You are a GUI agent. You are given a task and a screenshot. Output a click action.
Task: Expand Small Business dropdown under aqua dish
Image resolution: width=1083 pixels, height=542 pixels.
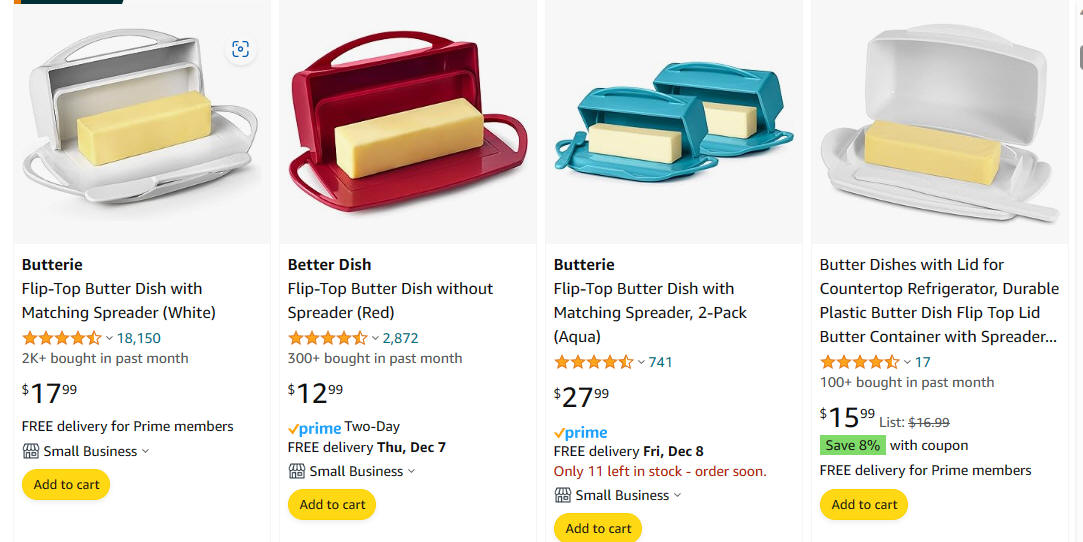678,495
